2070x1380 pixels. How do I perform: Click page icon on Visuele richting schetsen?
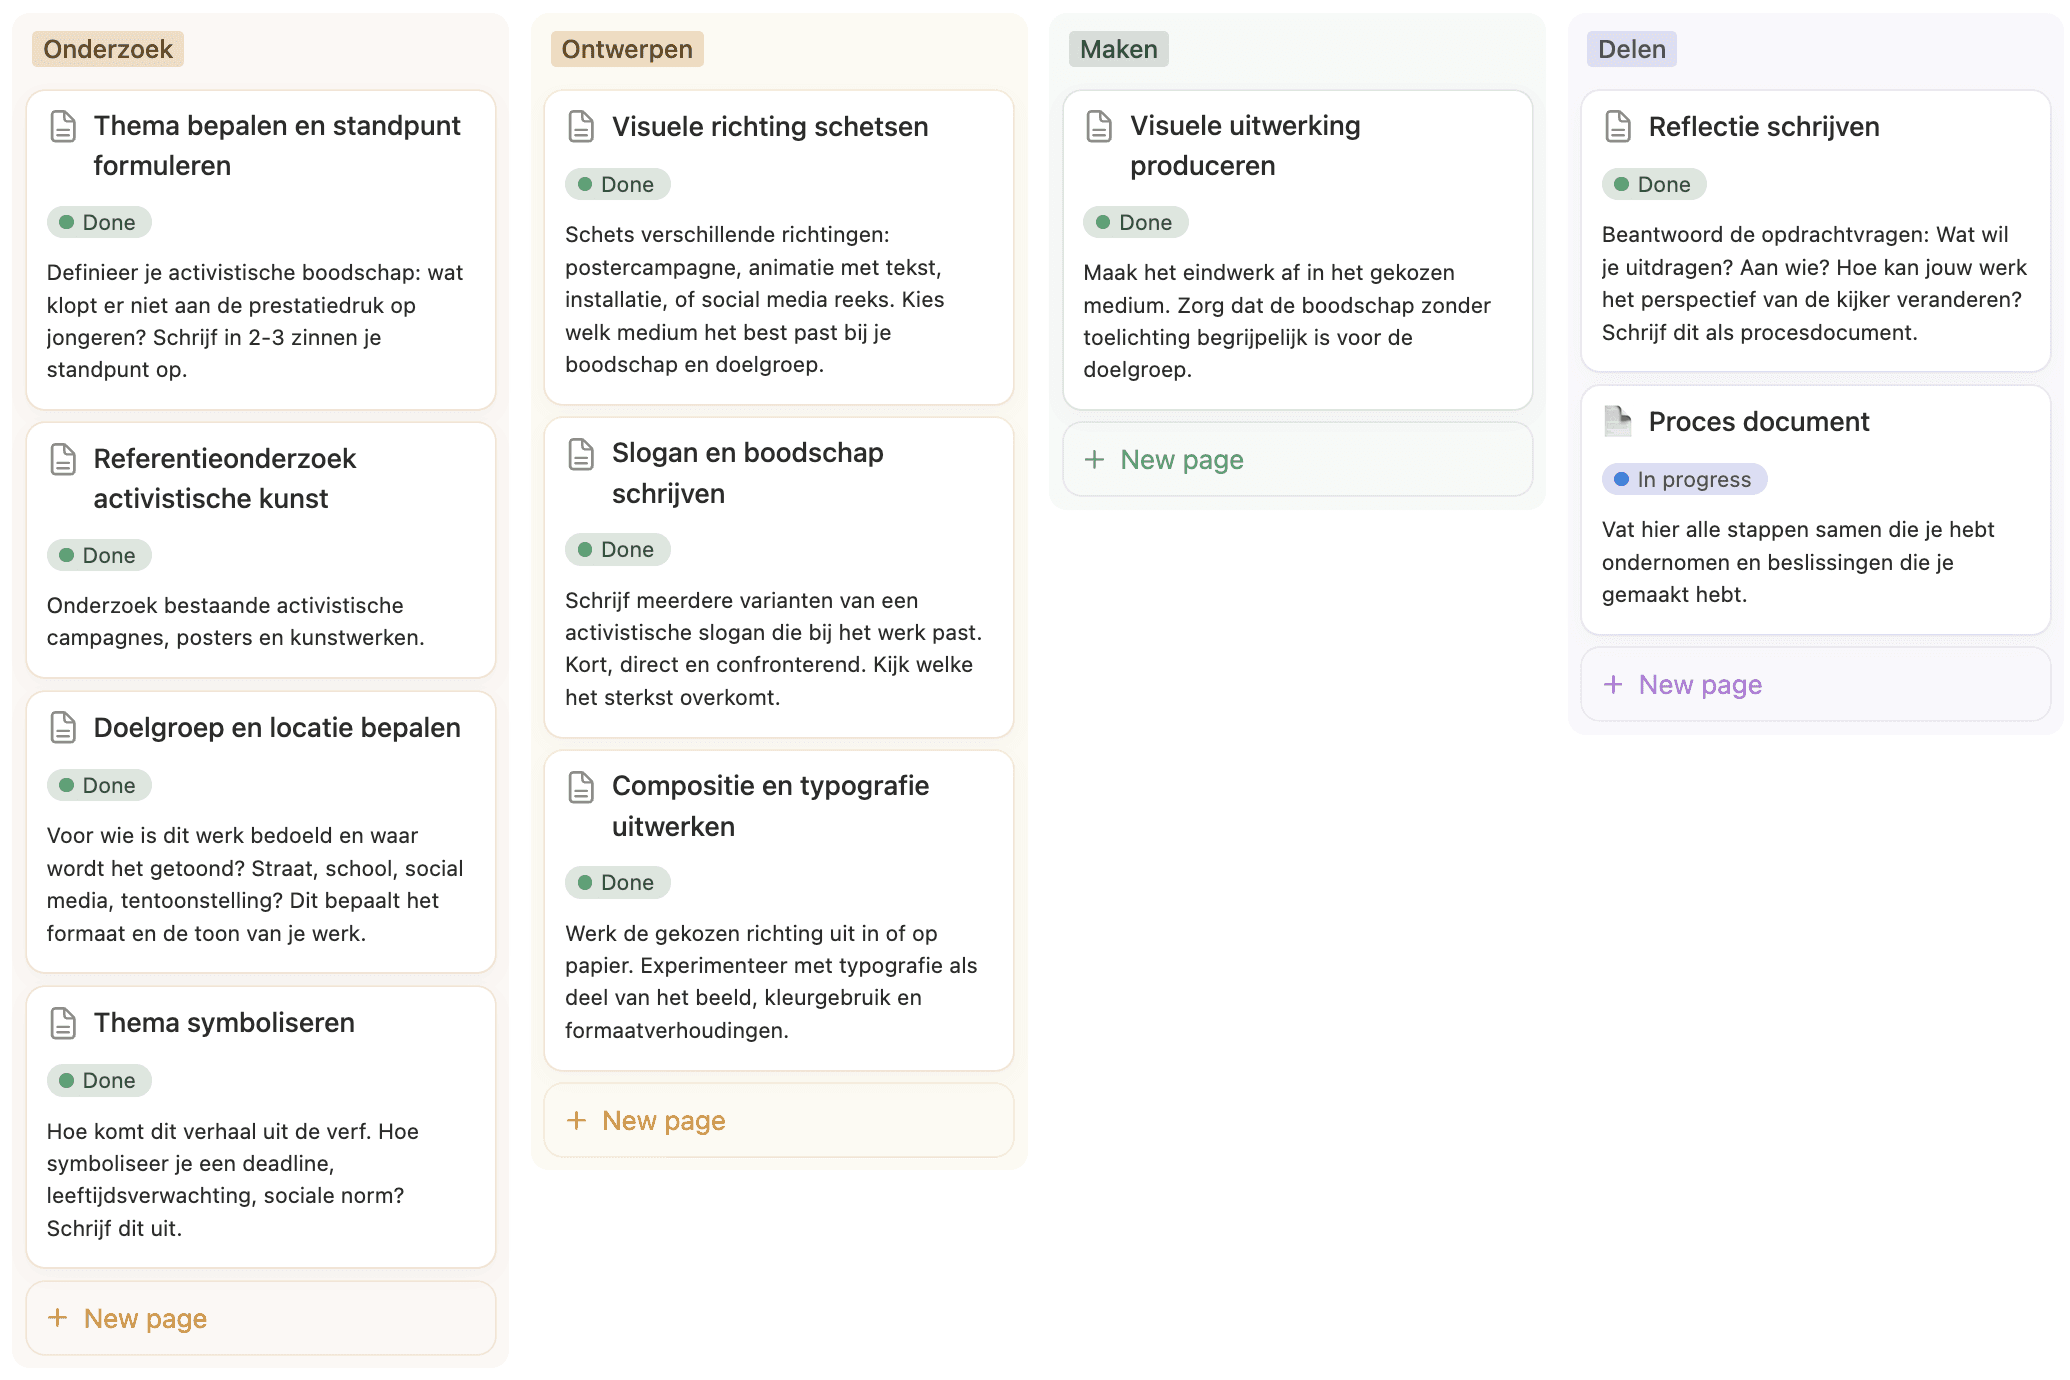click(581, 127)
